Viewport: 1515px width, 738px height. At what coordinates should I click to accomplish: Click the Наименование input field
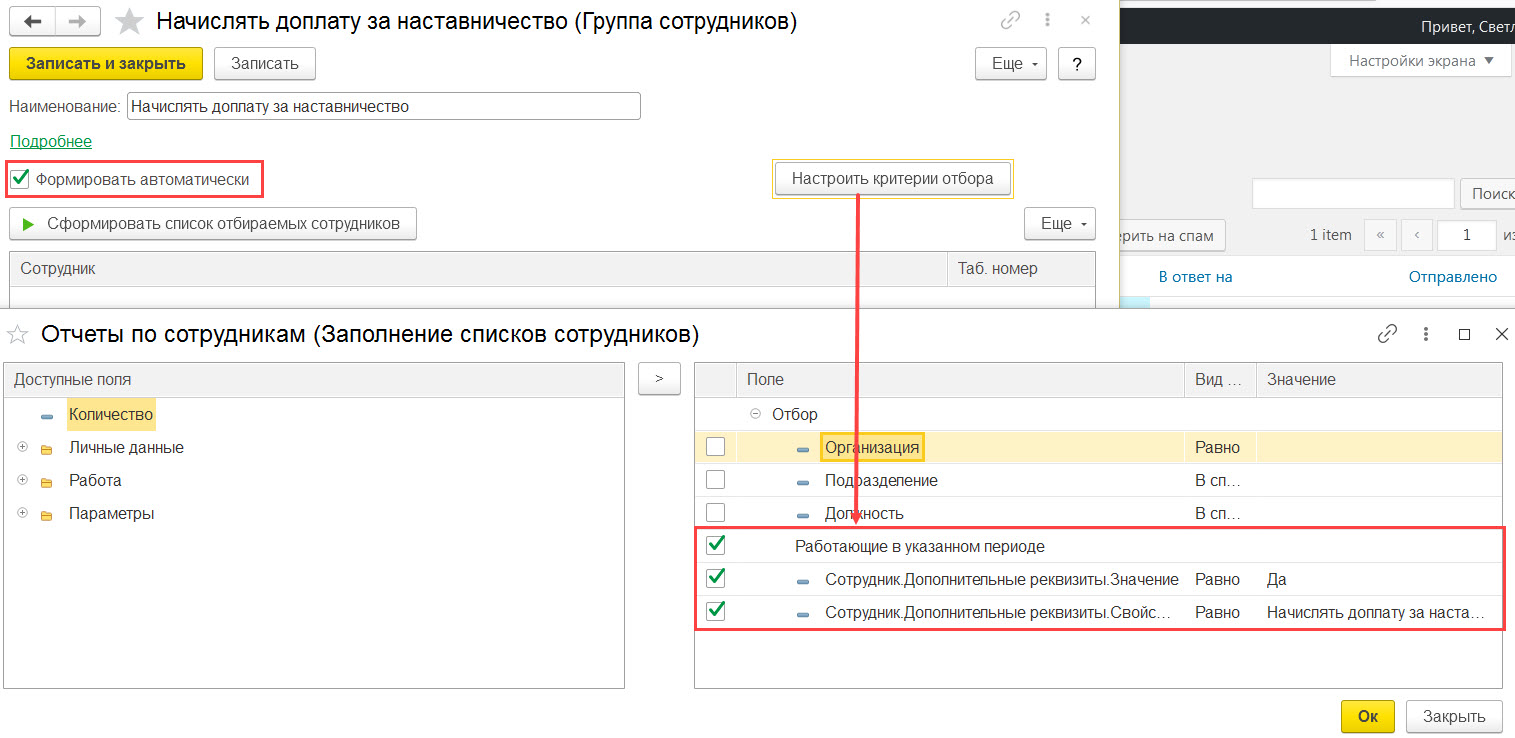[x=384, y=106]
